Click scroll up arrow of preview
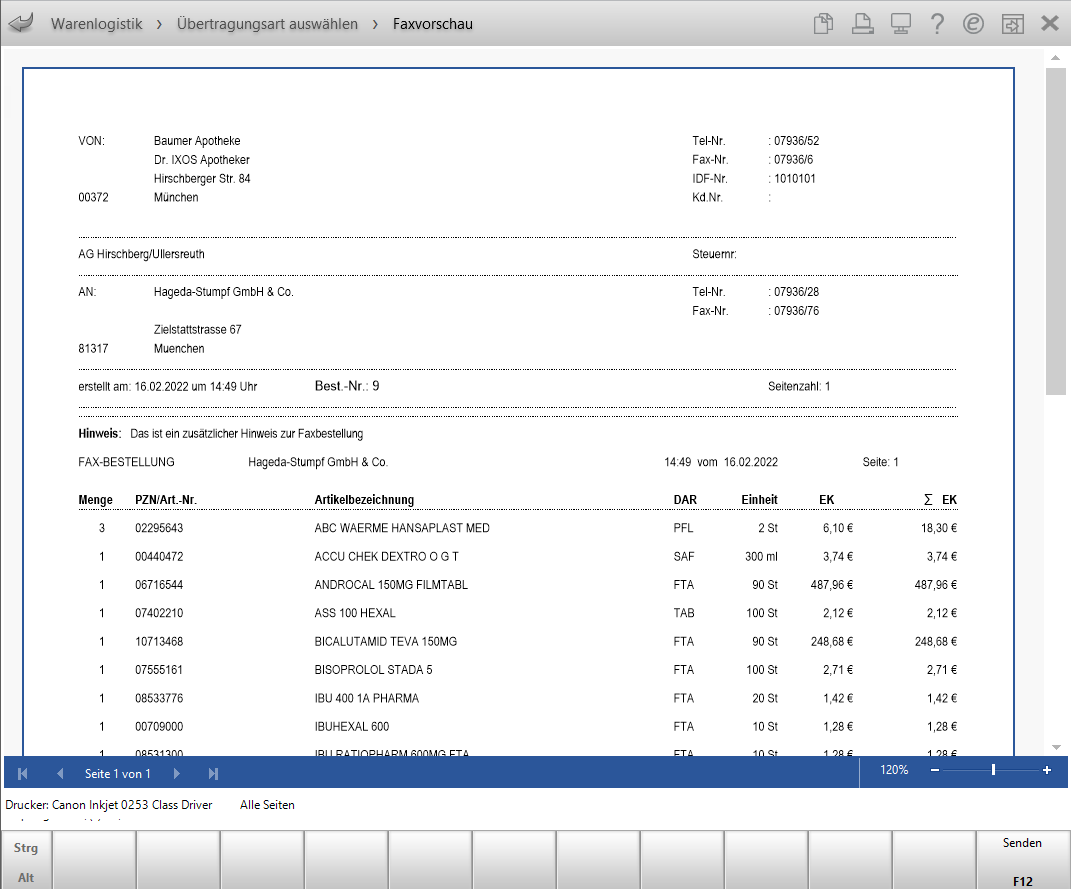Viewport: 1071px width, 889px height. pyautogui.click(x=1056, y=58)
